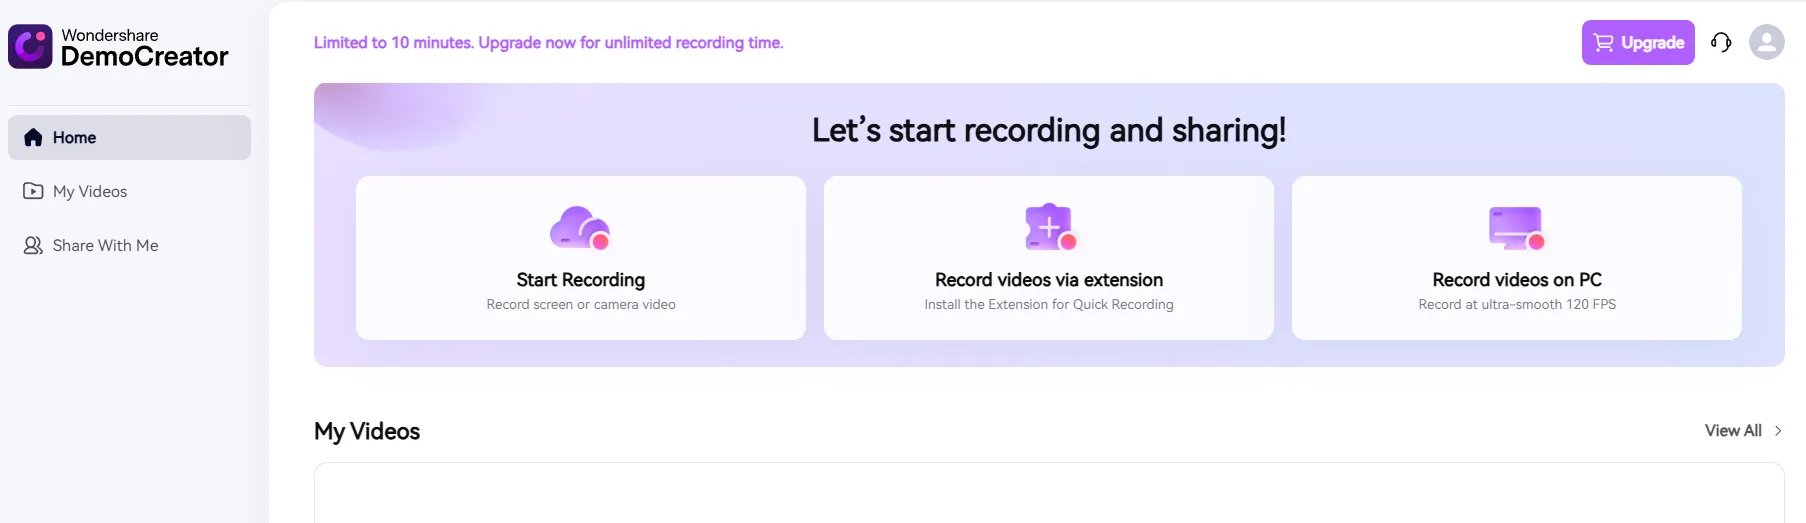Click the View All link
1806x523 pixels.
tap(1733, 430)
